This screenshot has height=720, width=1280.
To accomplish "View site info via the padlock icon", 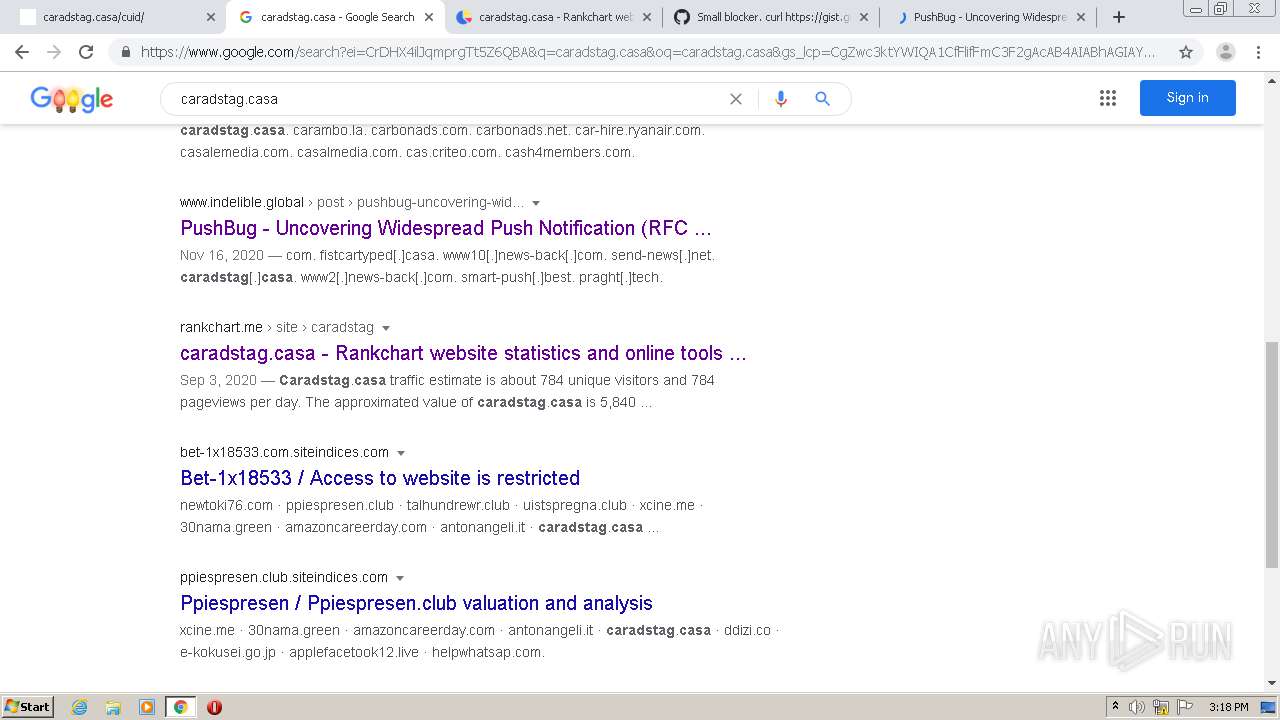I will (125, 52).
